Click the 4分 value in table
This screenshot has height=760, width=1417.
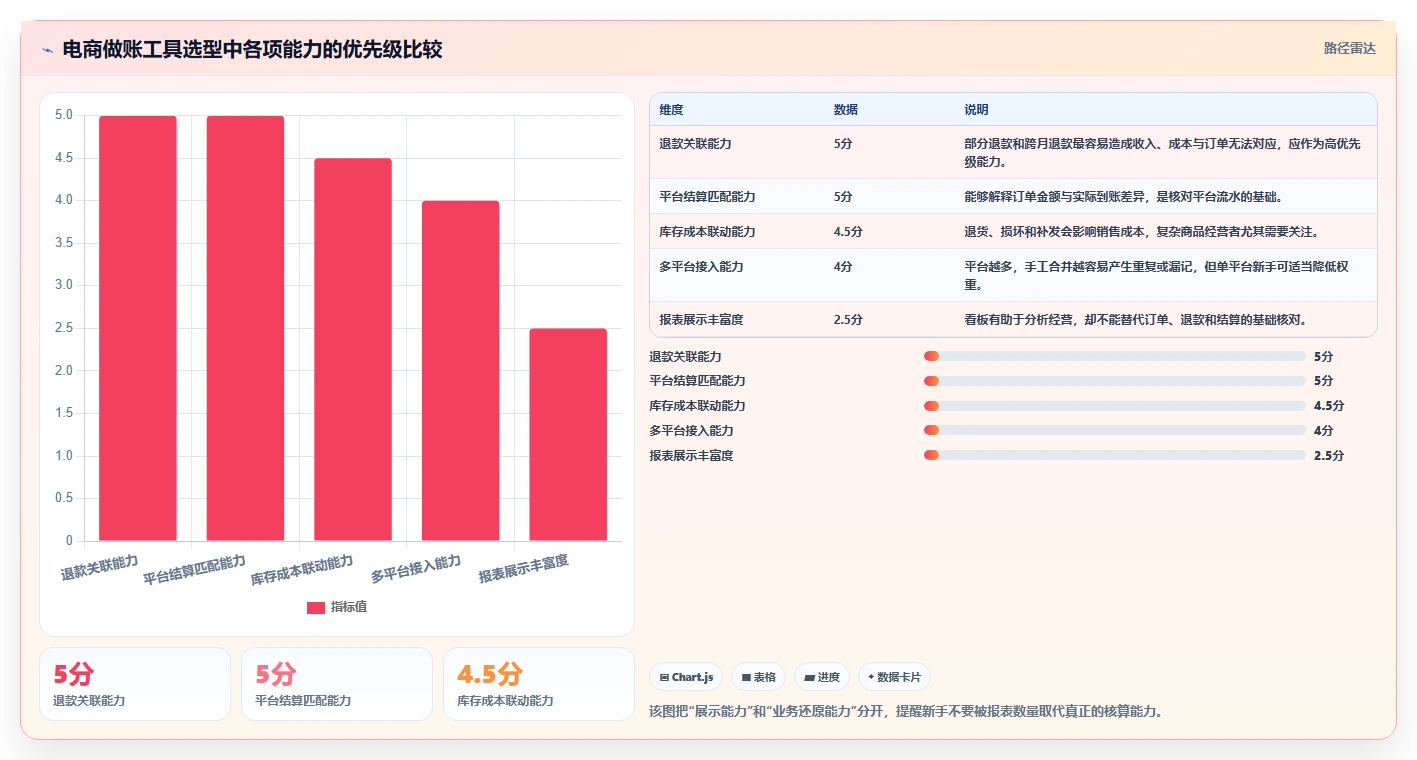[843, 267]
